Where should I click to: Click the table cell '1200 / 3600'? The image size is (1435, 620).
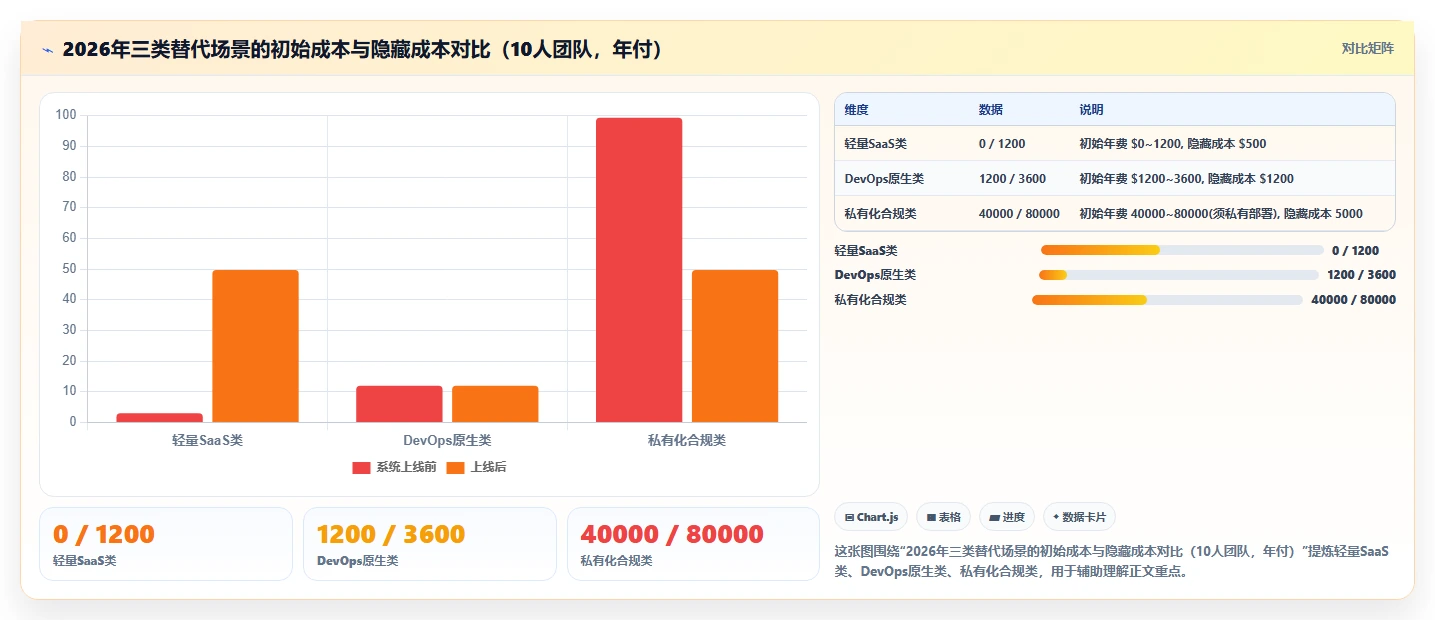(x=1012, y=179)
